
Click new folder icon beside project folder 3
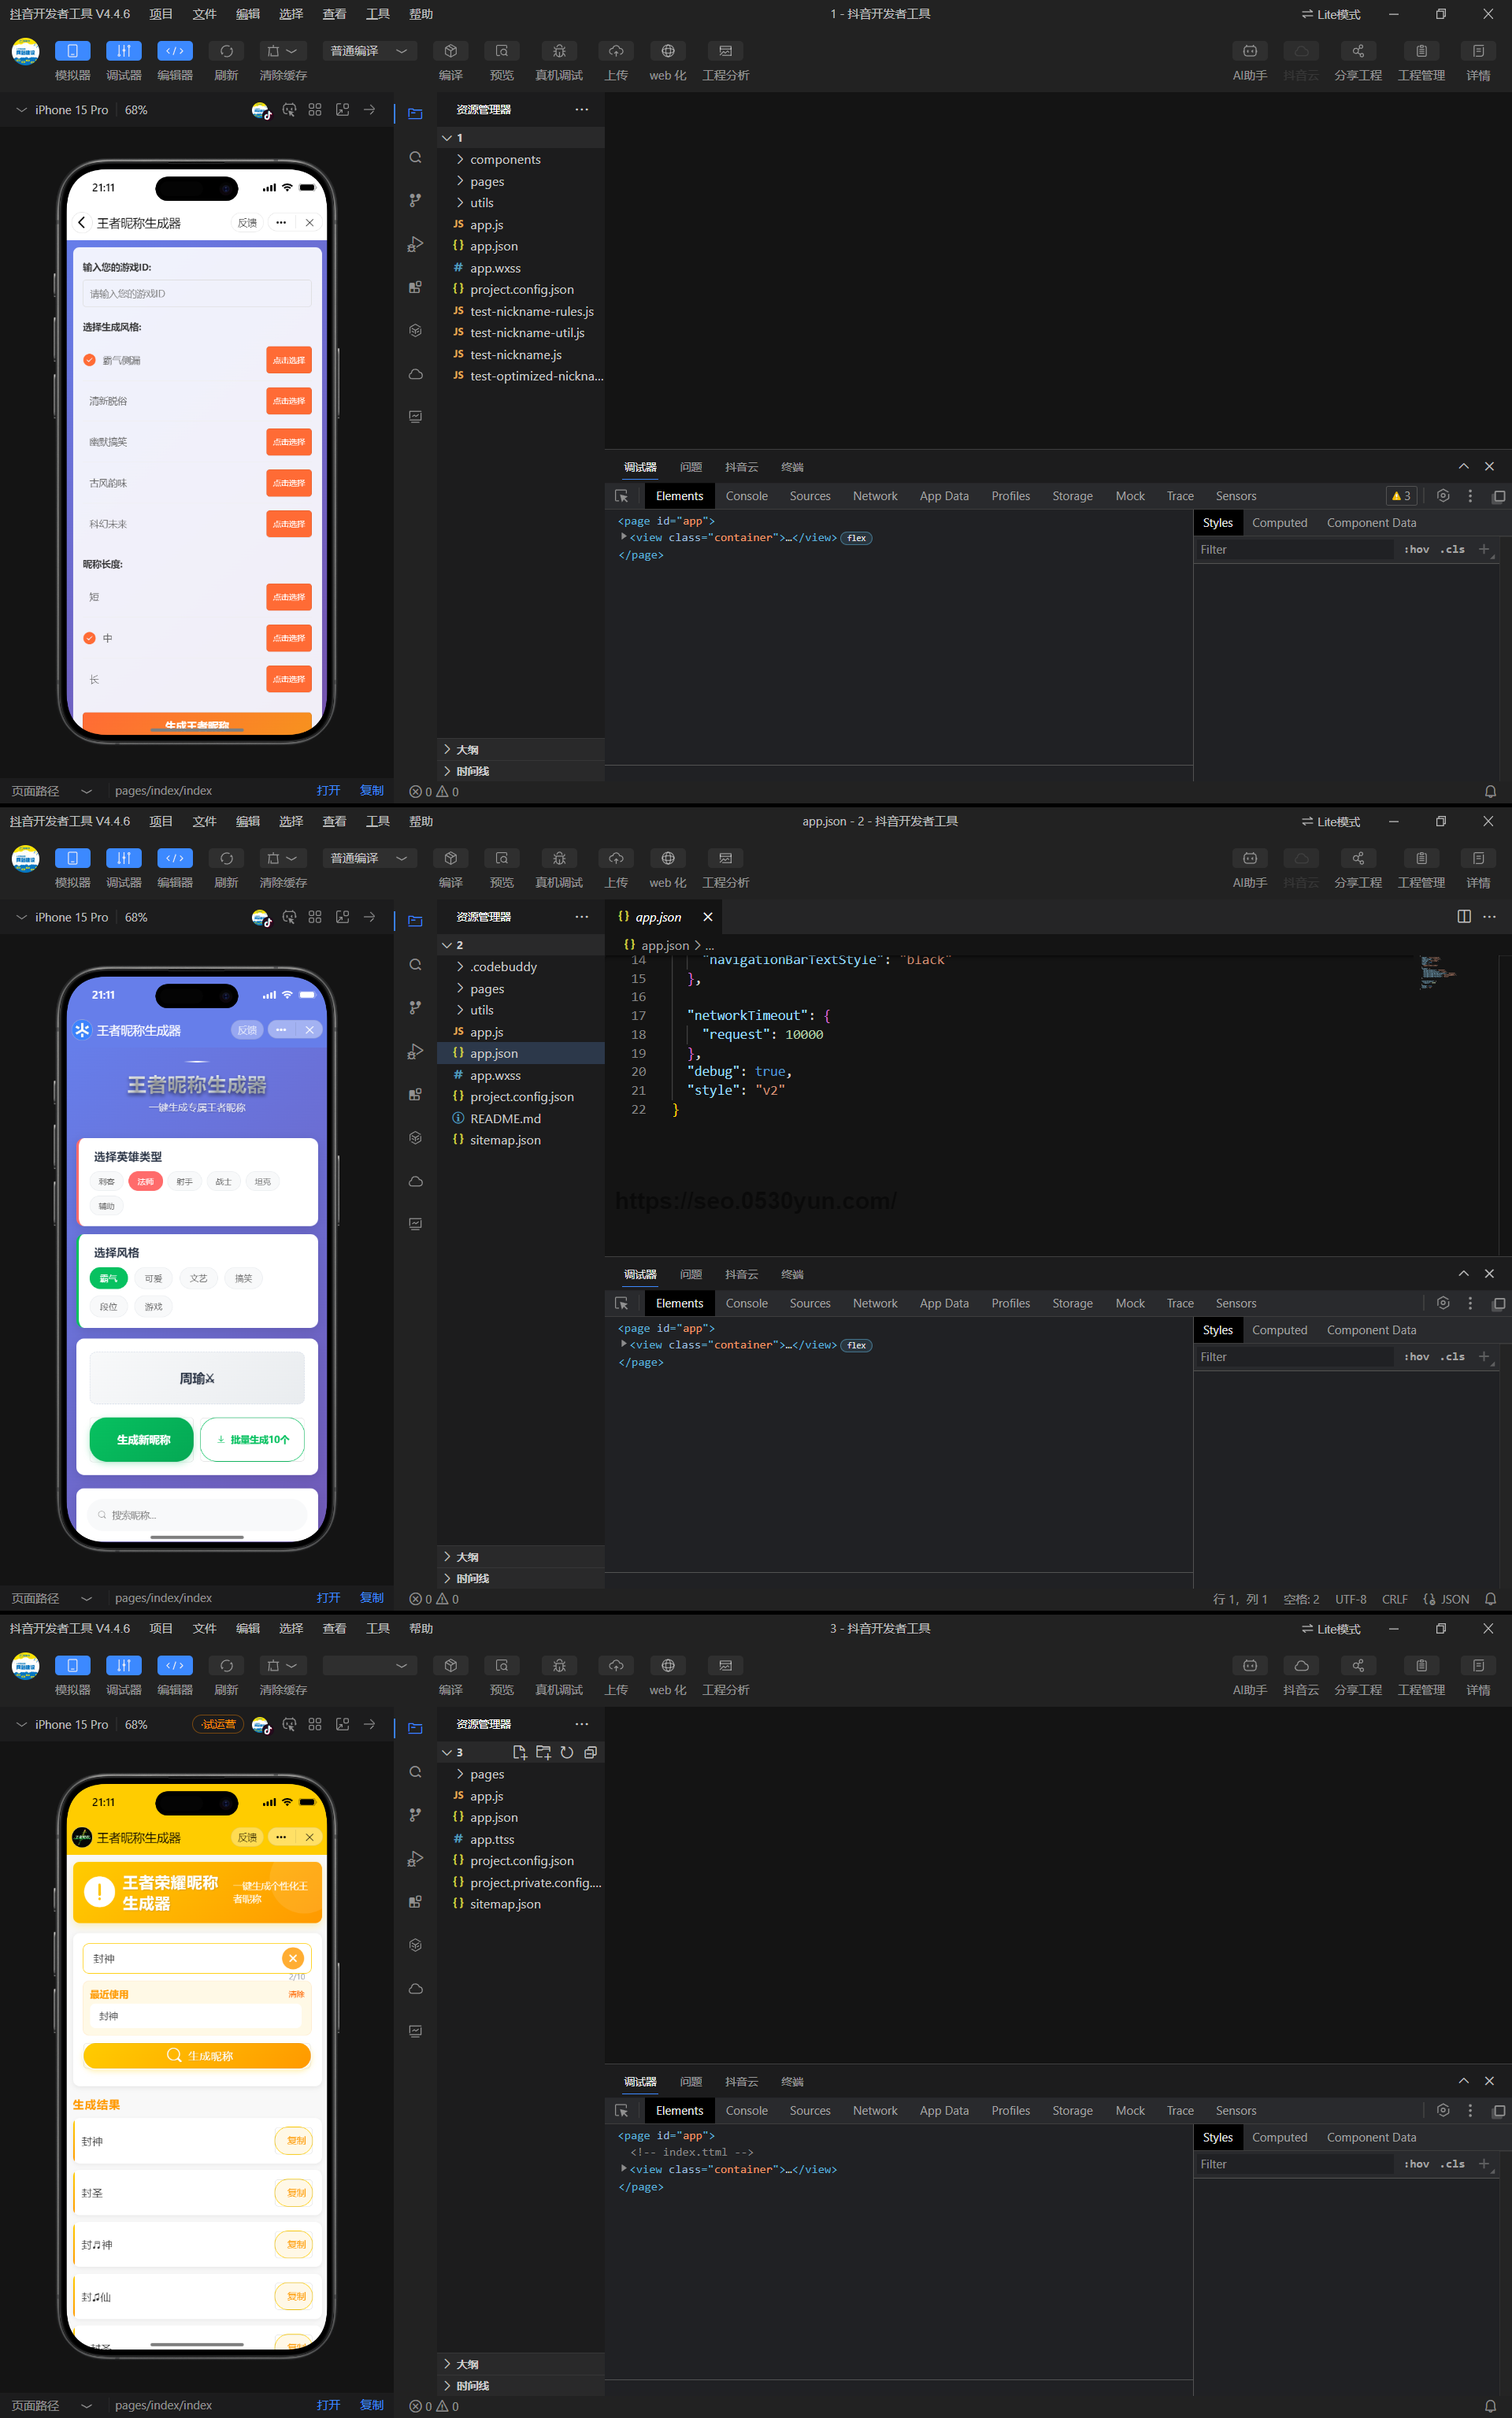tap(543, 1752)
